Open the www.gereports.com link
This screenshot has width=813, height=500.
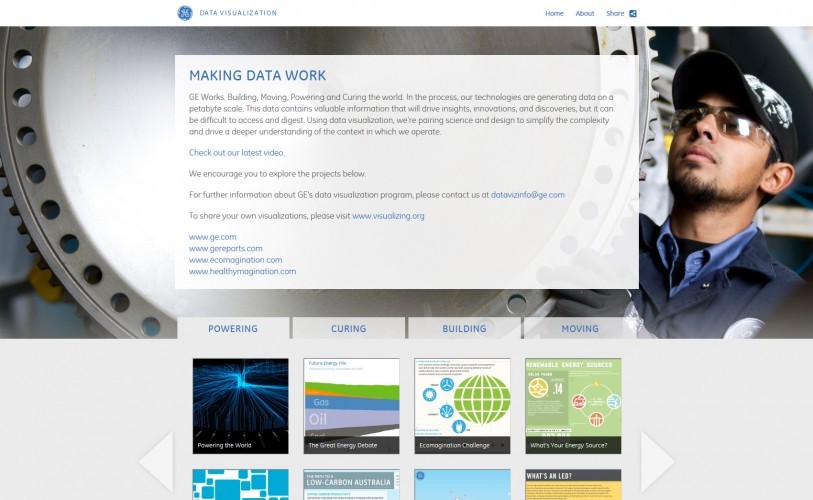(226, 248)
